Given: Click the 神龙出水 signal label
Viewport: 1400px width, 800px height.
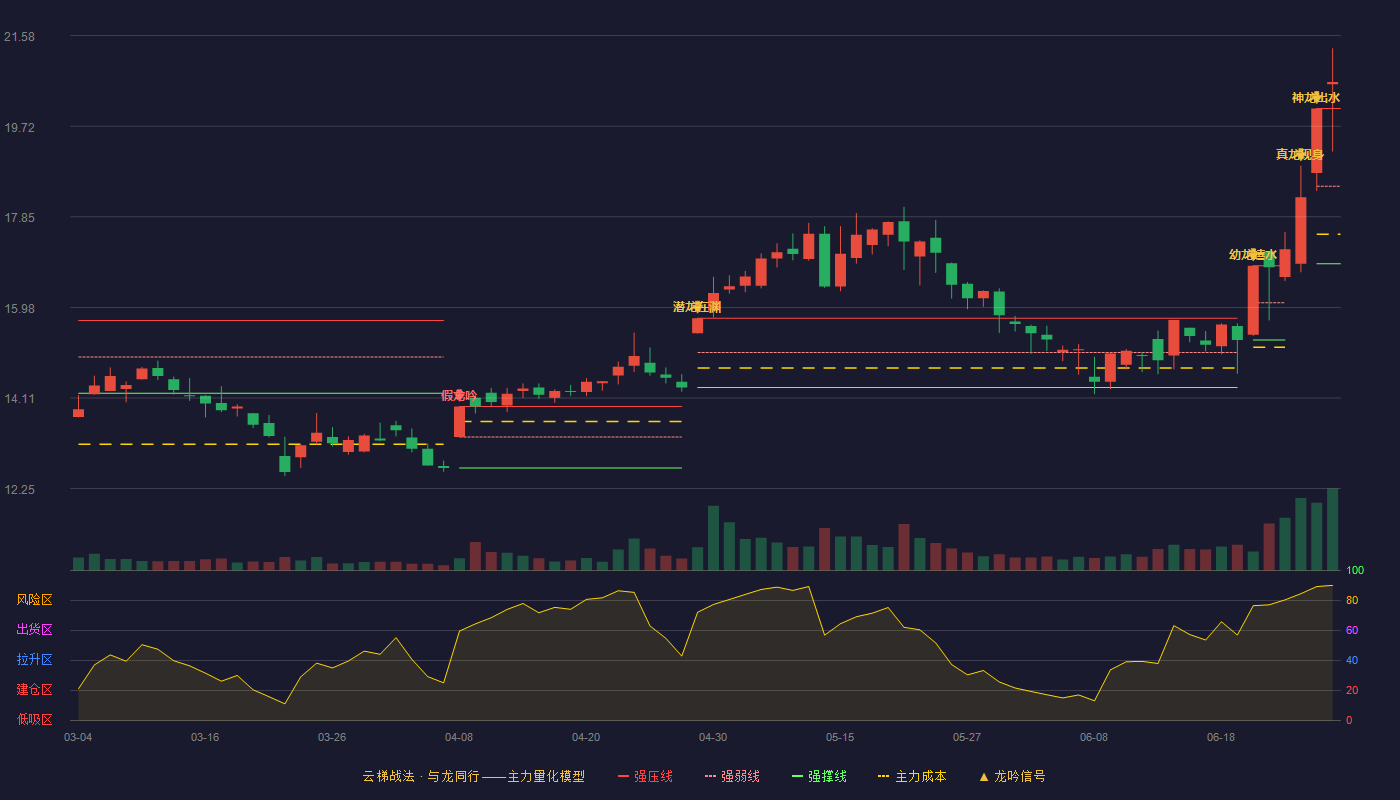Looking at the screenshot, I should tap(1316, 98).
